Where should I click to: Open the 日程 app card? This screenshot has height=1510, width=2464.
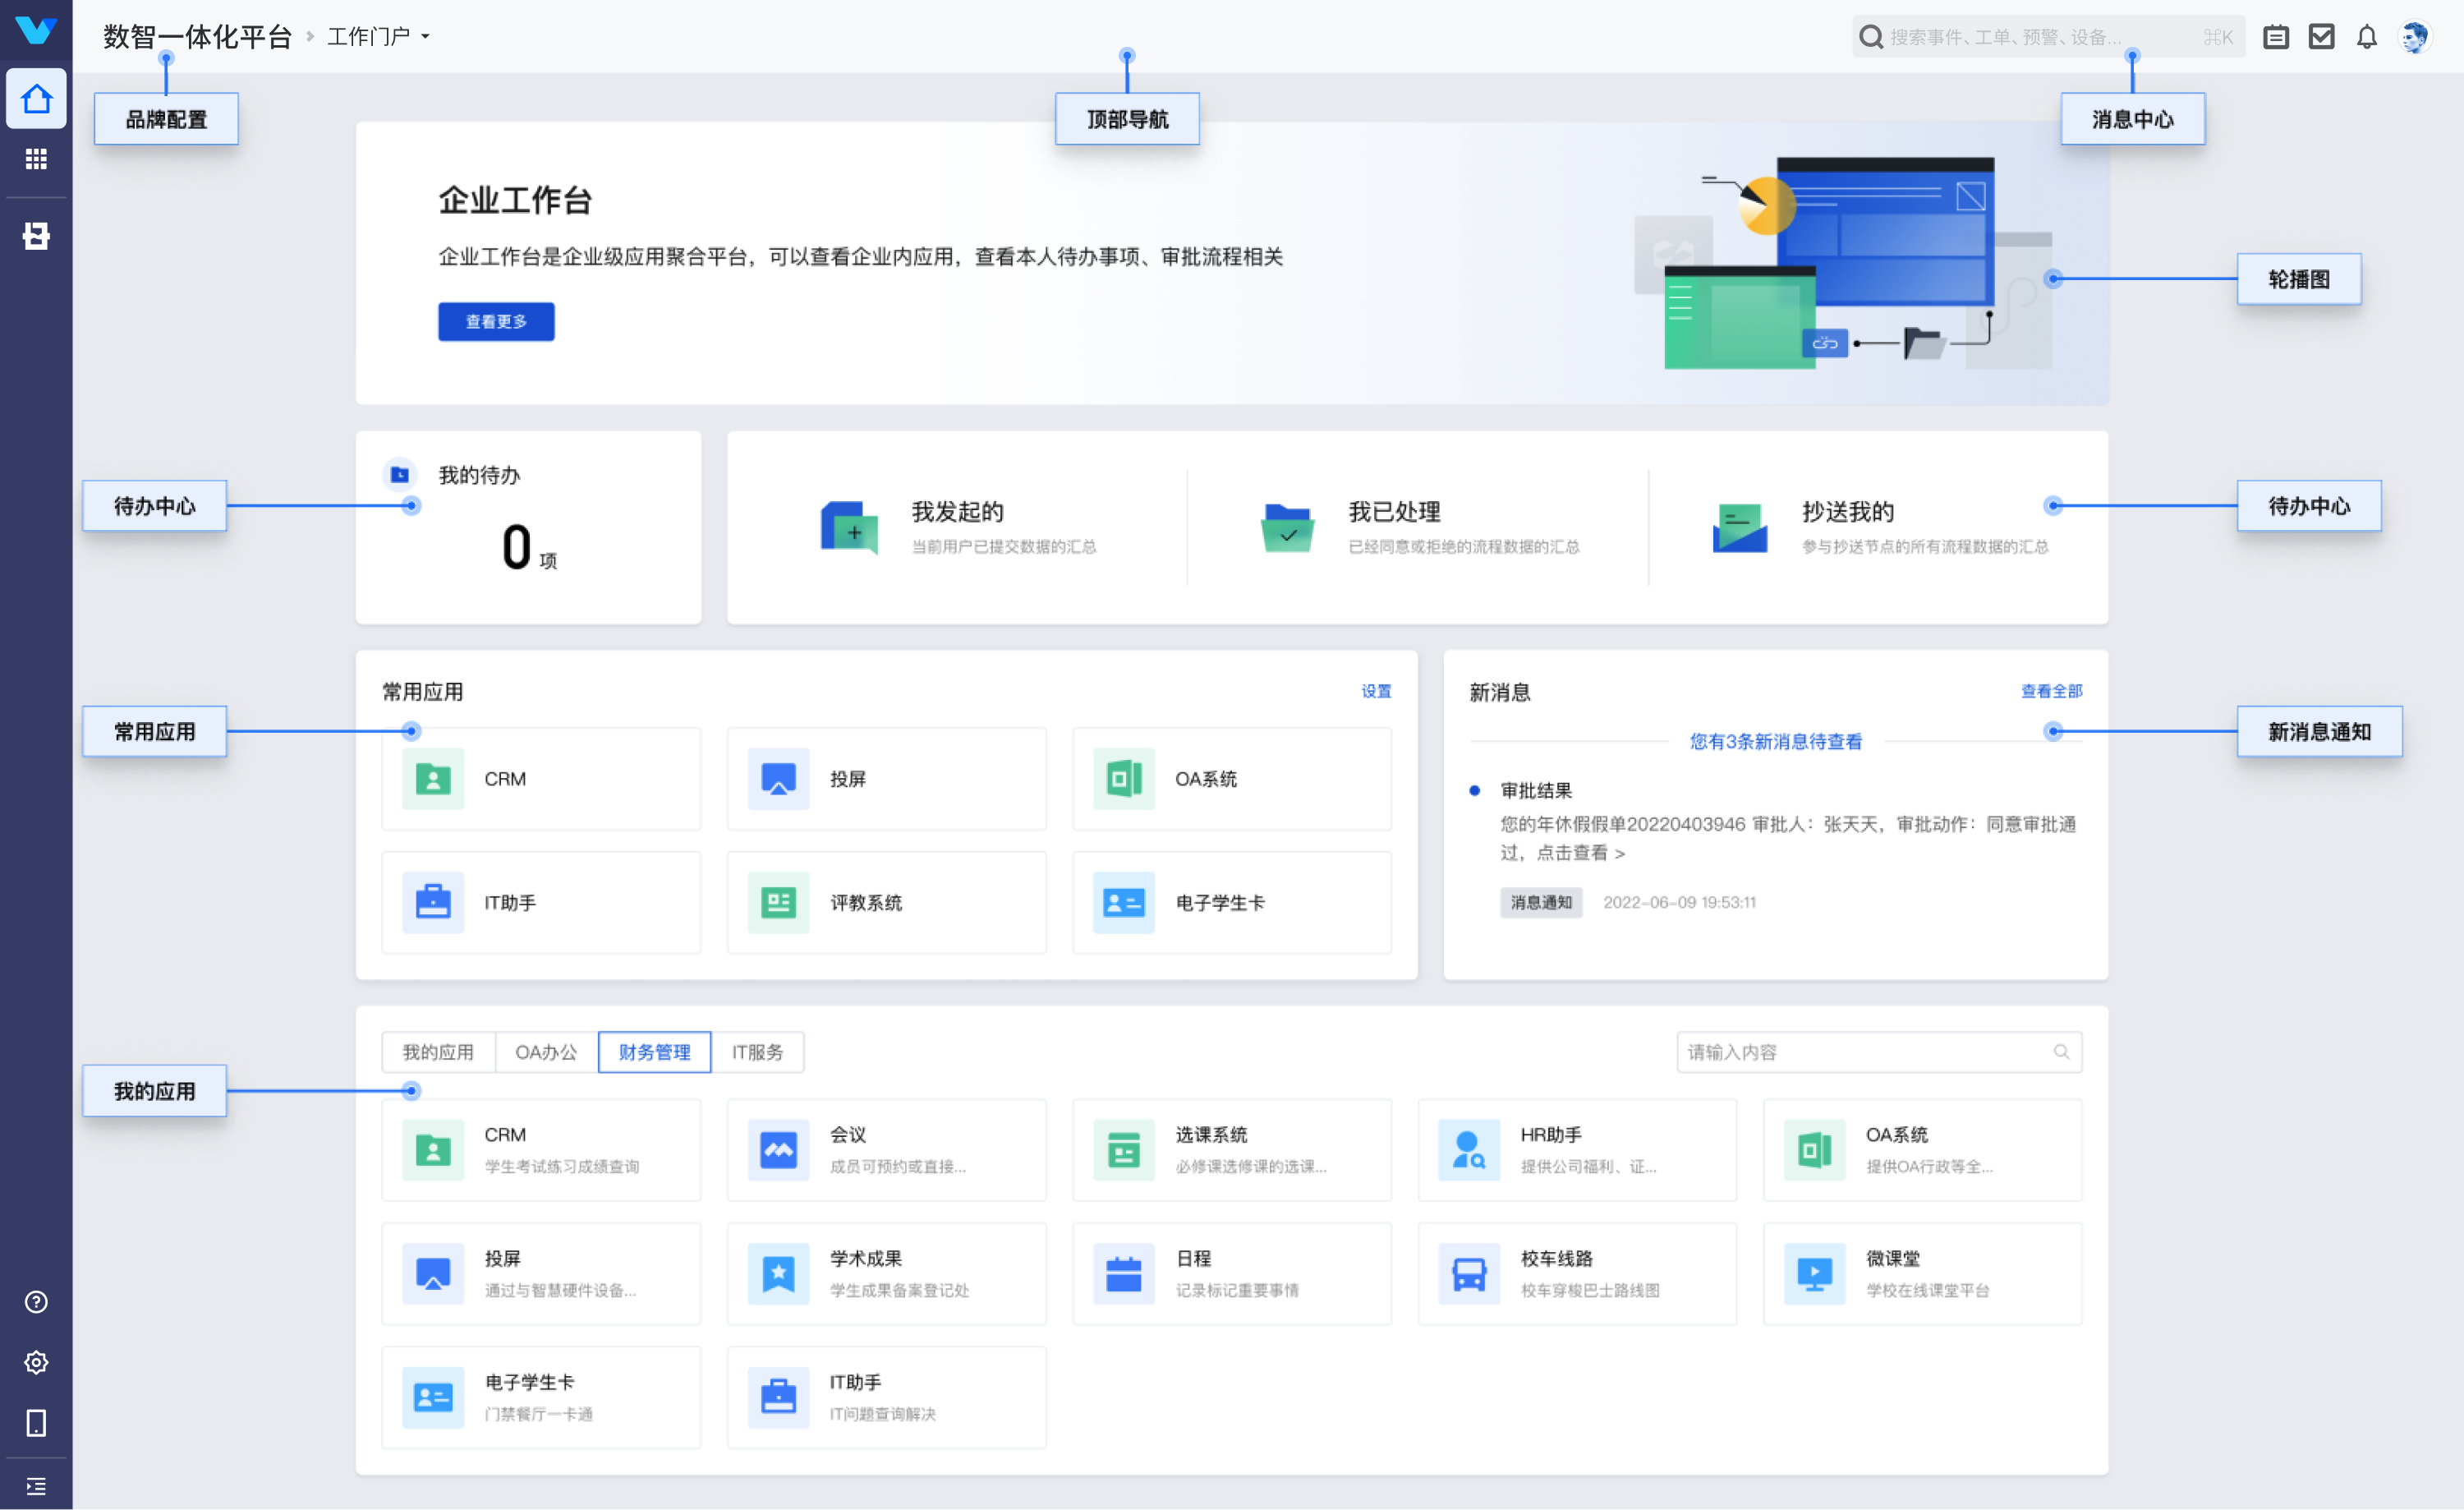1232,1274
